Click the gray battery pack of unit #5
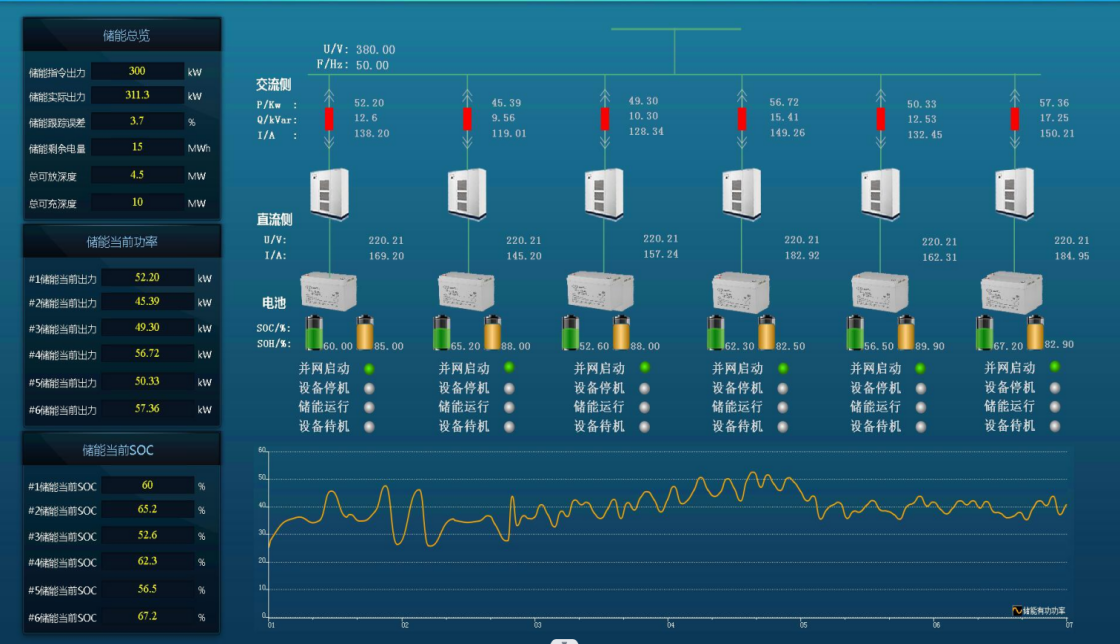Image resolution: width=1120 pixels, height=644 pixels. pos(879,292)
